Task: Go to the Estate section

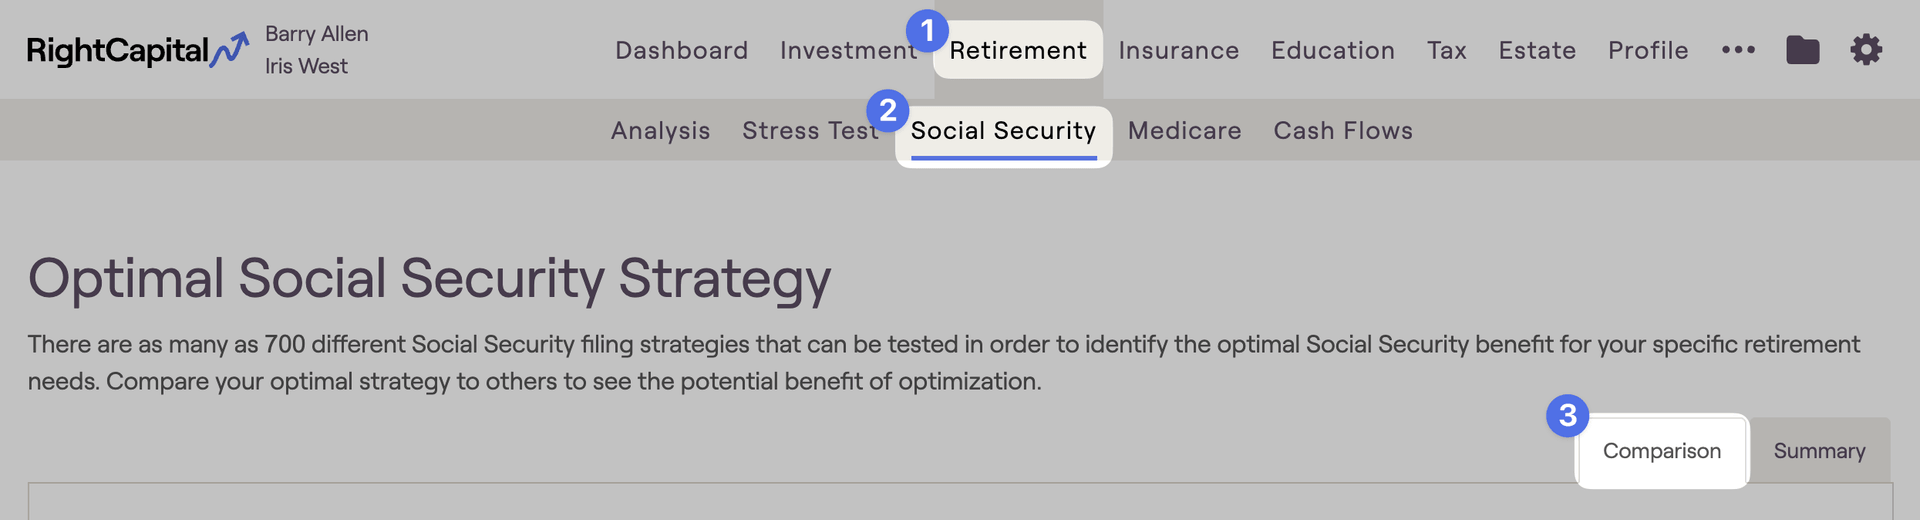Action: click(x=1537, y=50)
